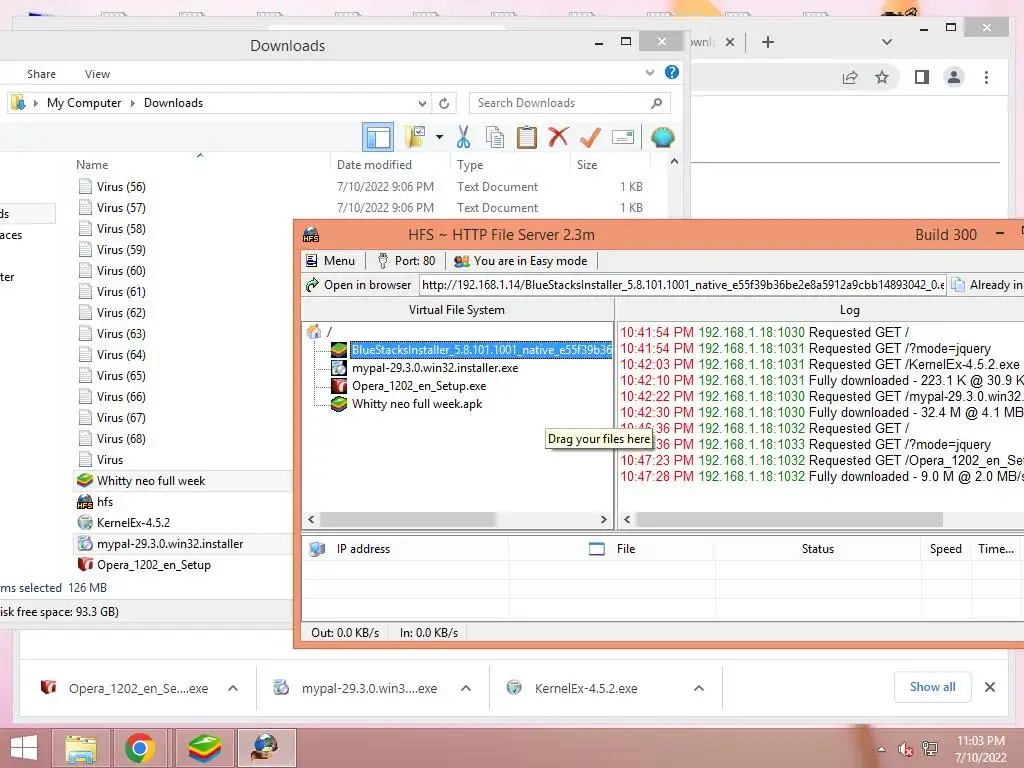Click the new folder icon in Explorer toolbar
The image size is (1024, 768).
(x=415, y=137)
